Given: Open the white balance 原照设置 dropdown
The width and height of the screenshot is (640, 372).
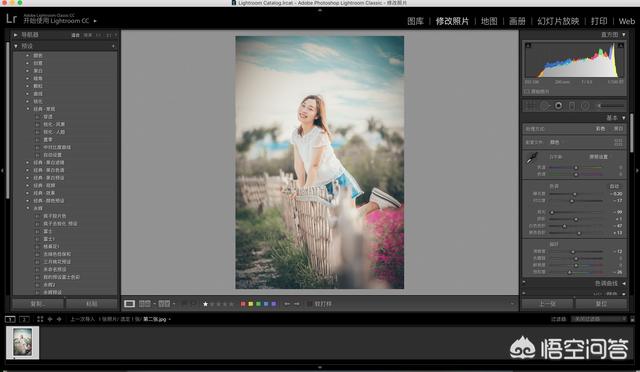Looking at the screenshot, I should 599,157.
